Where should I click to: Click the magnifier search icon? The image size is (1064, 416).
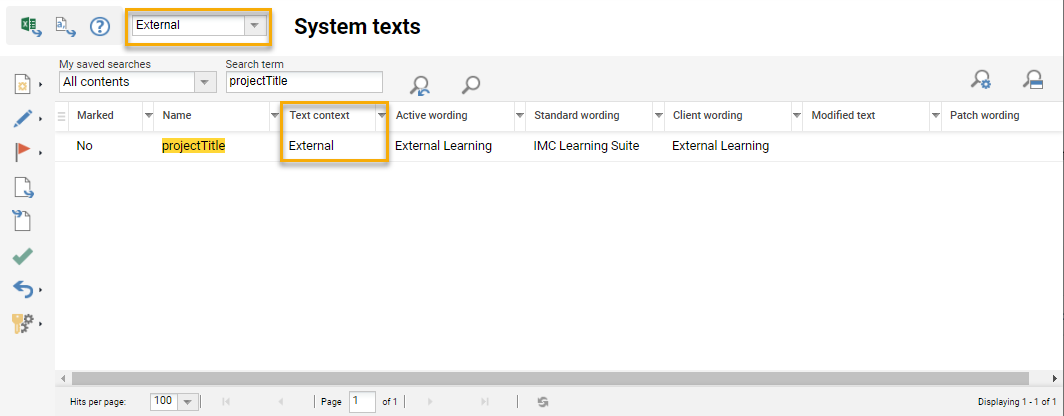point(471,85)
